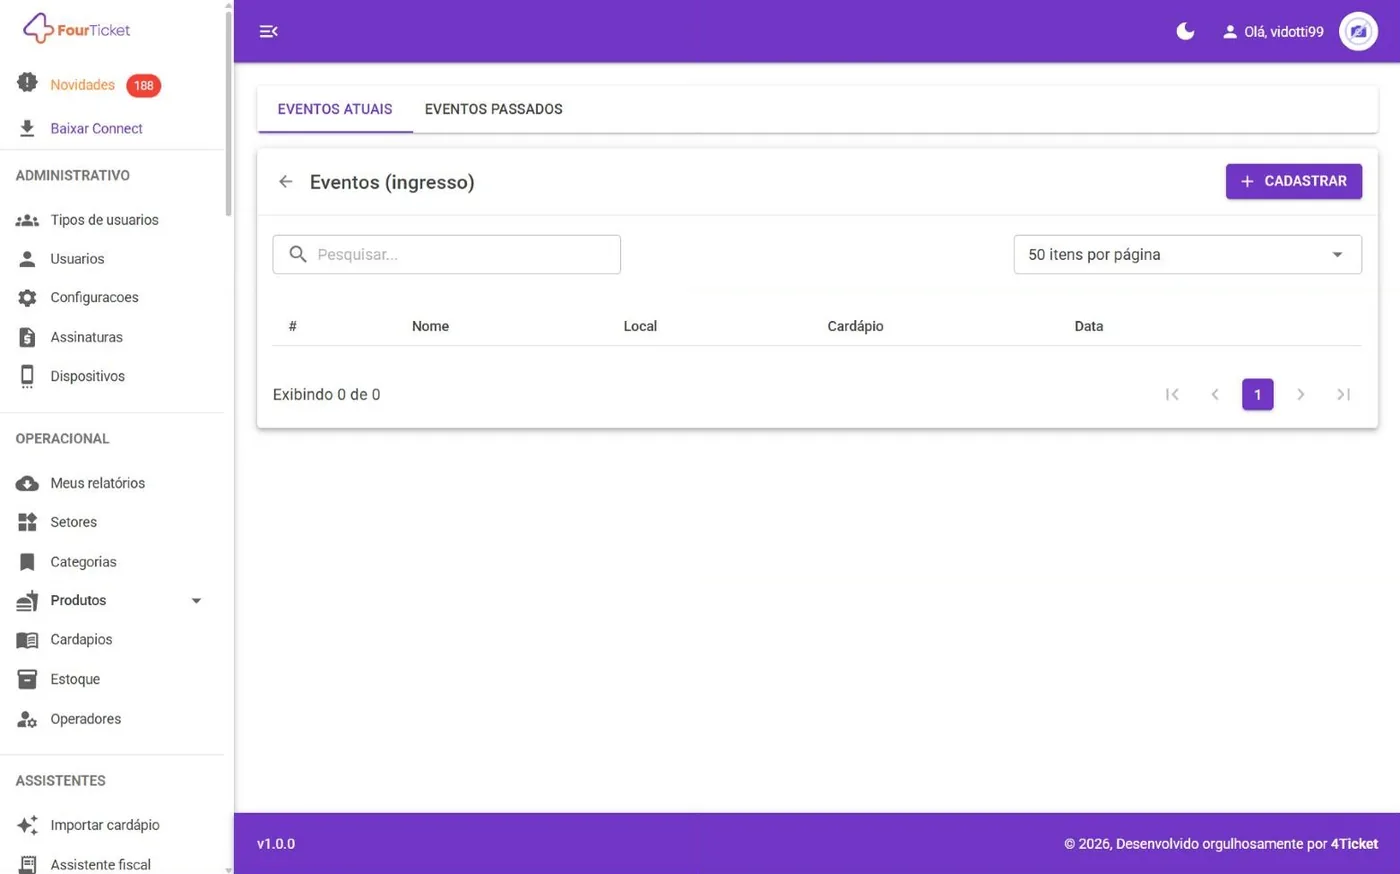Collapse the sidebar with the menu icon
This screenshot has width=1400, height=874.
coord(268,31)
